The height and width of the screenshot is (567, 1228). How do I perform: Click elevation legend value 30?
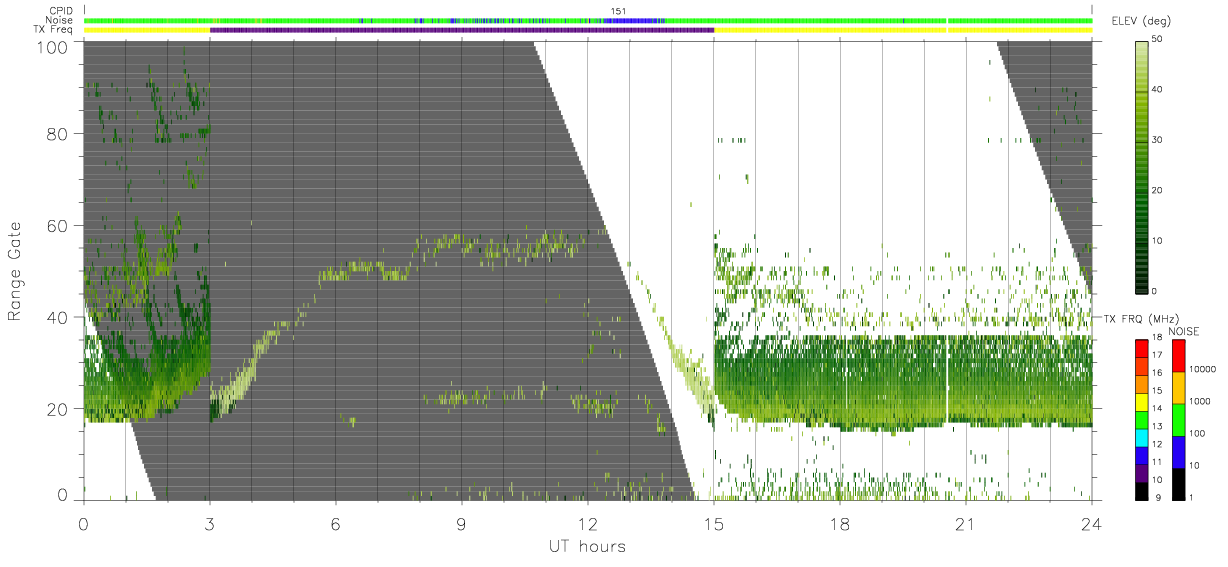(1157, 141)
